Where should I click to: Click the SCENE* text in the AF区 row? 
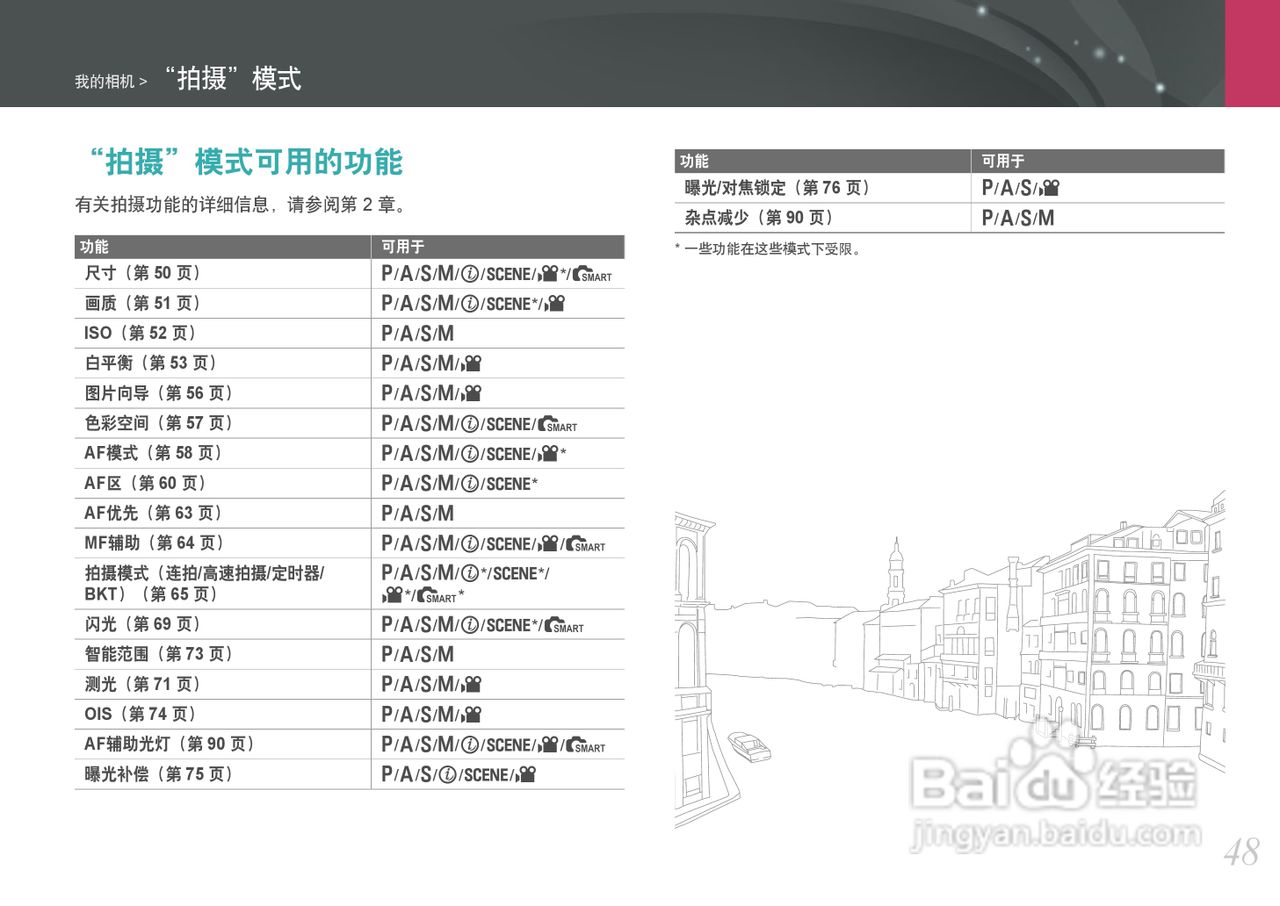tap(512, 484)
